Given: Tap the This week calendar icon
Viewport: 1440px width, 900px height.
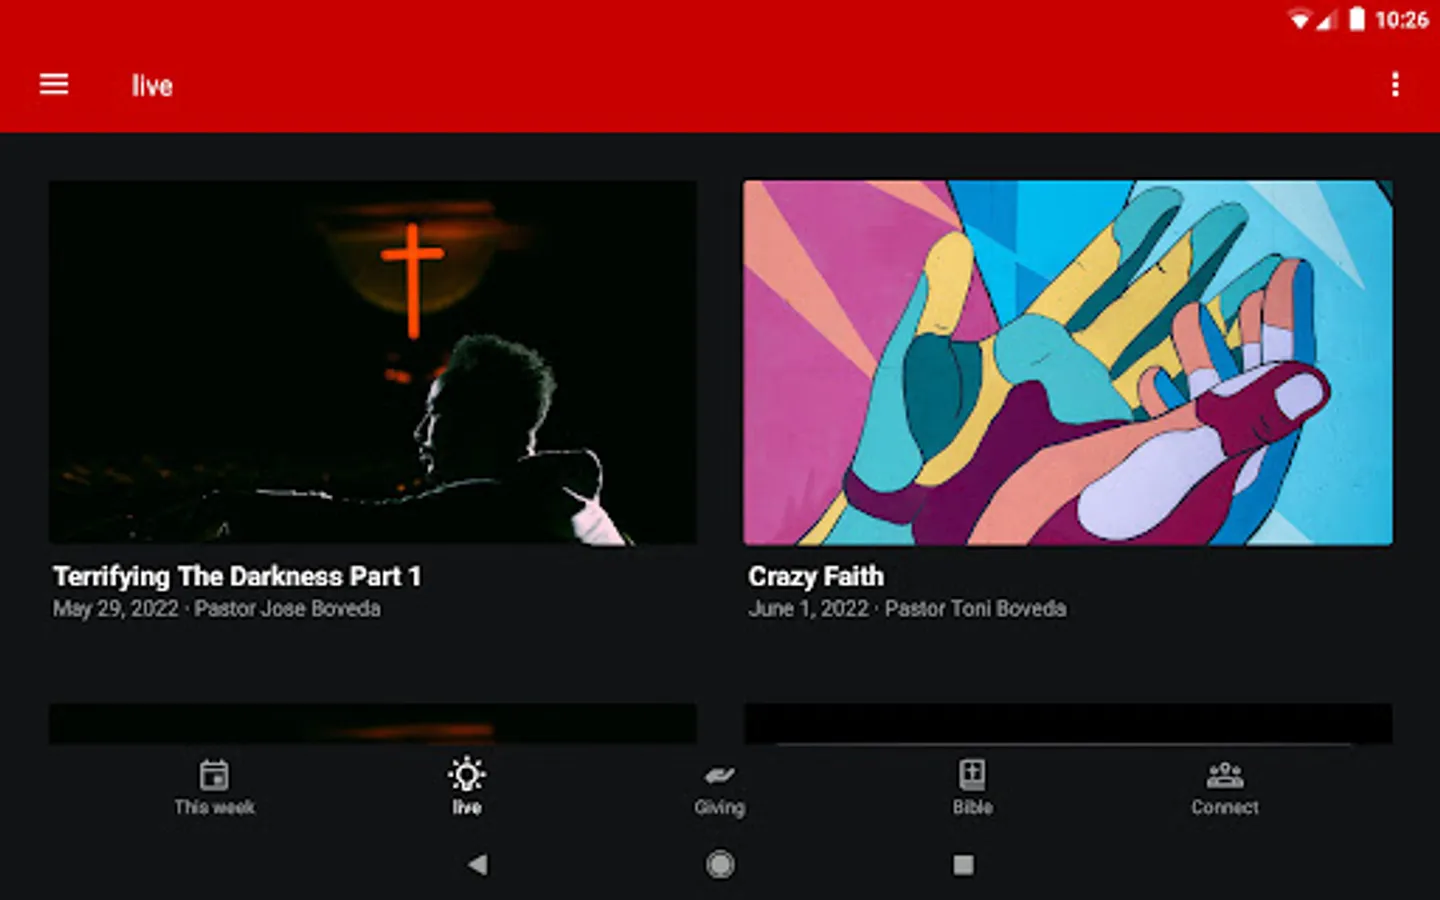Looking at the screenshot, I should click(214, 775).
